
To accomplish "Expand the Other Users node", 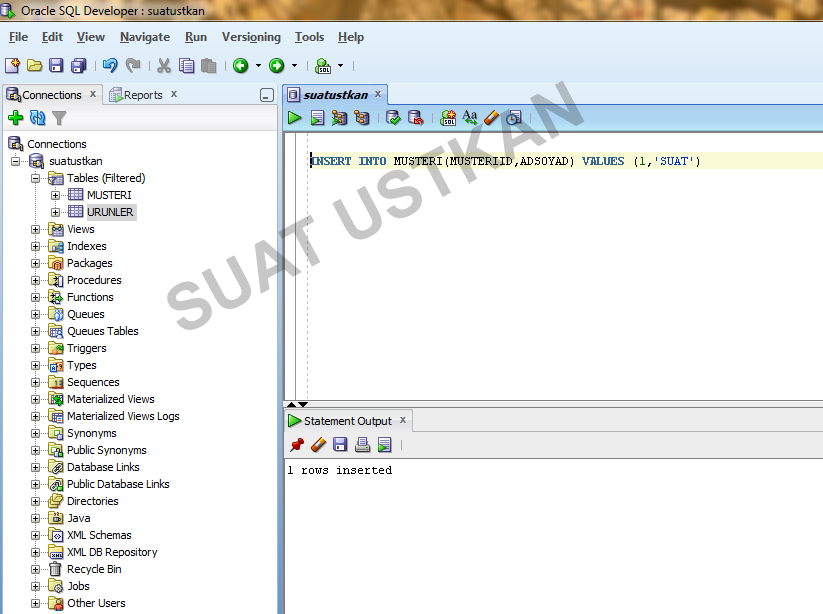I will click(35, 604).
